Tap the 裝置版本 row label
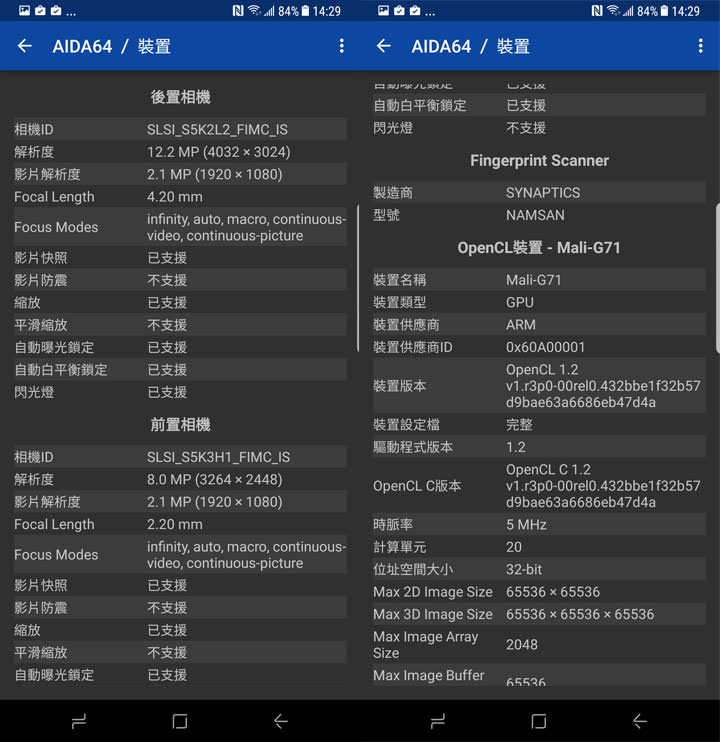The width and height of the screenshot is (720, 742). click(400, 386)
